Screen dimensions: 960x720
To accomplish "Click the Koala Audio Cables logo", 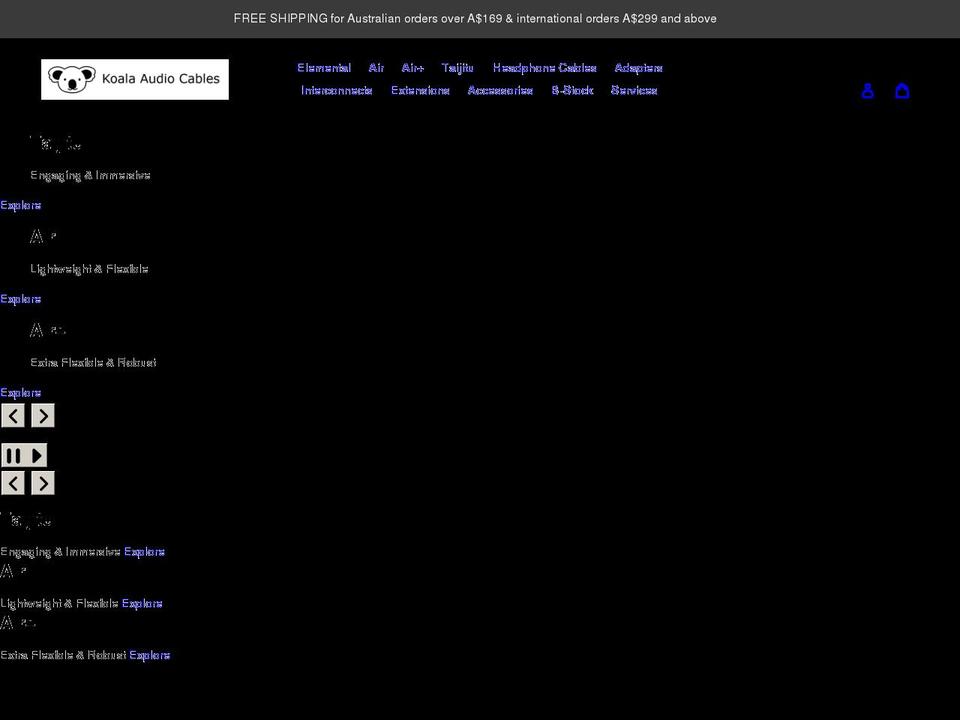I will pos(135,79).
